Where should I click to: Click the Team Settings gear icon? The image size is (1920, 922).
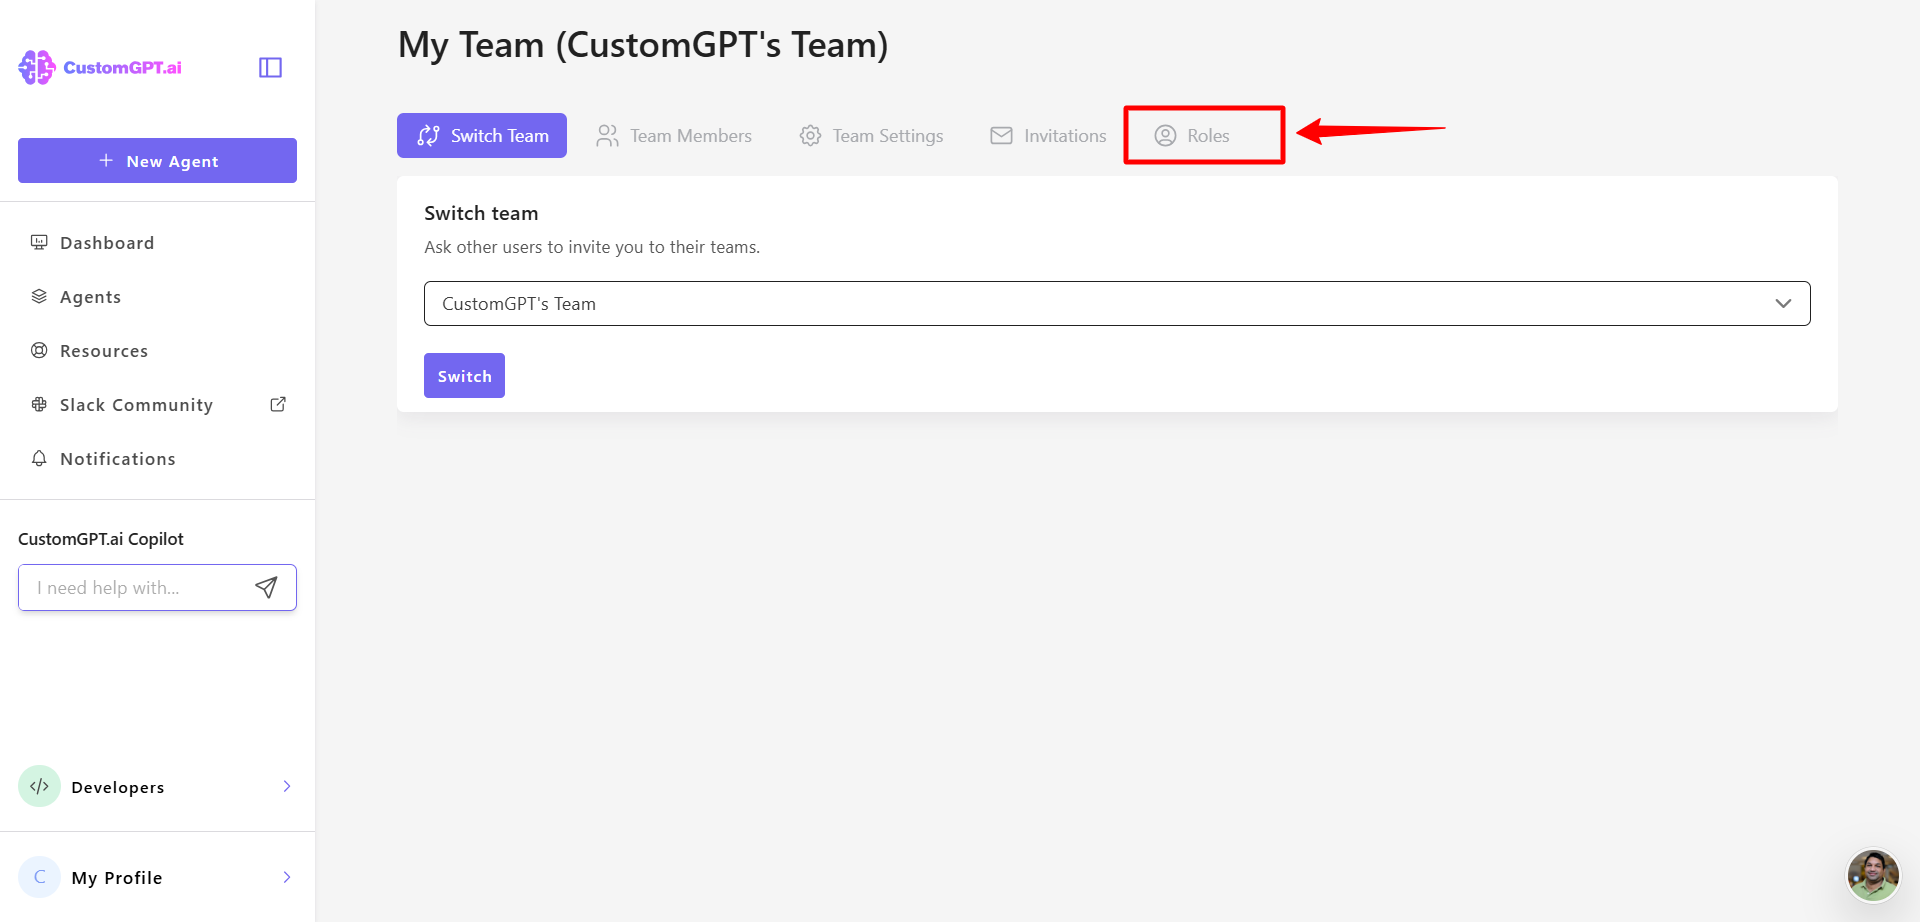[x=810, y=135]
